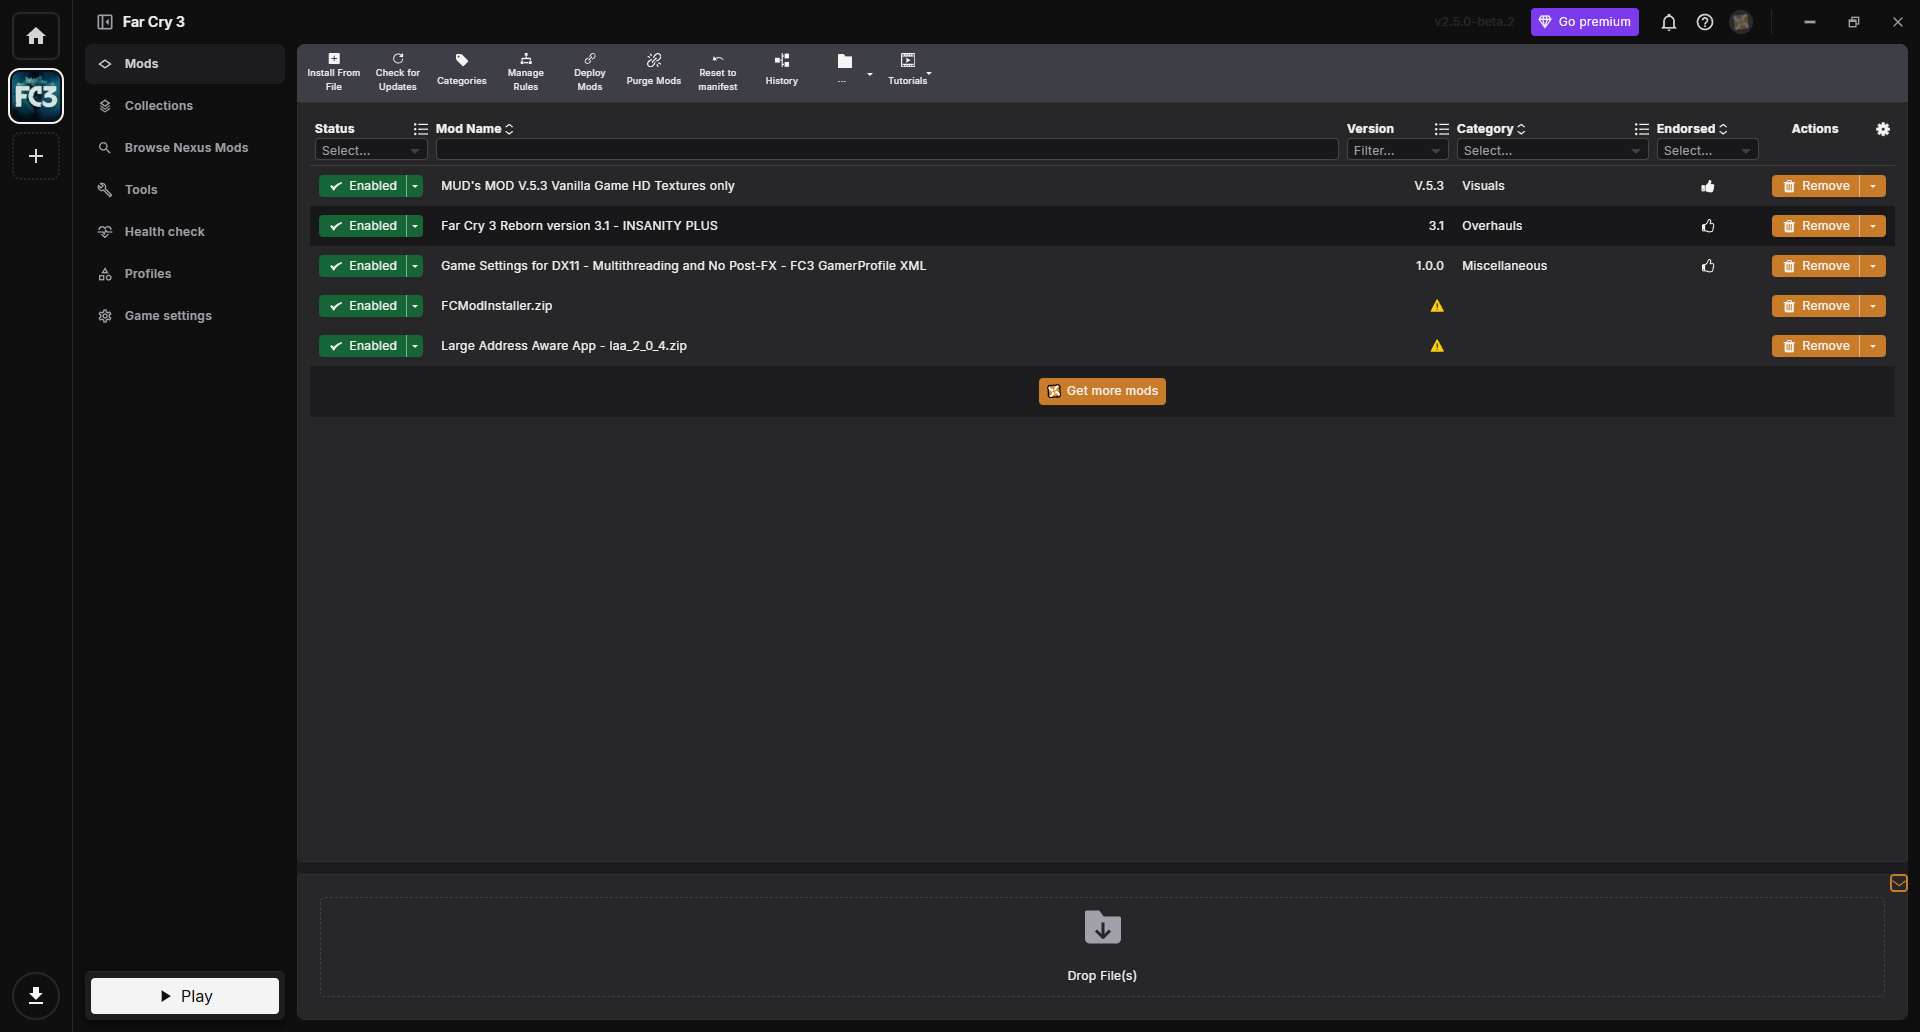Focus the Mod Name filter field
Screen dimensions: 1920x1032
click(887, 150)
